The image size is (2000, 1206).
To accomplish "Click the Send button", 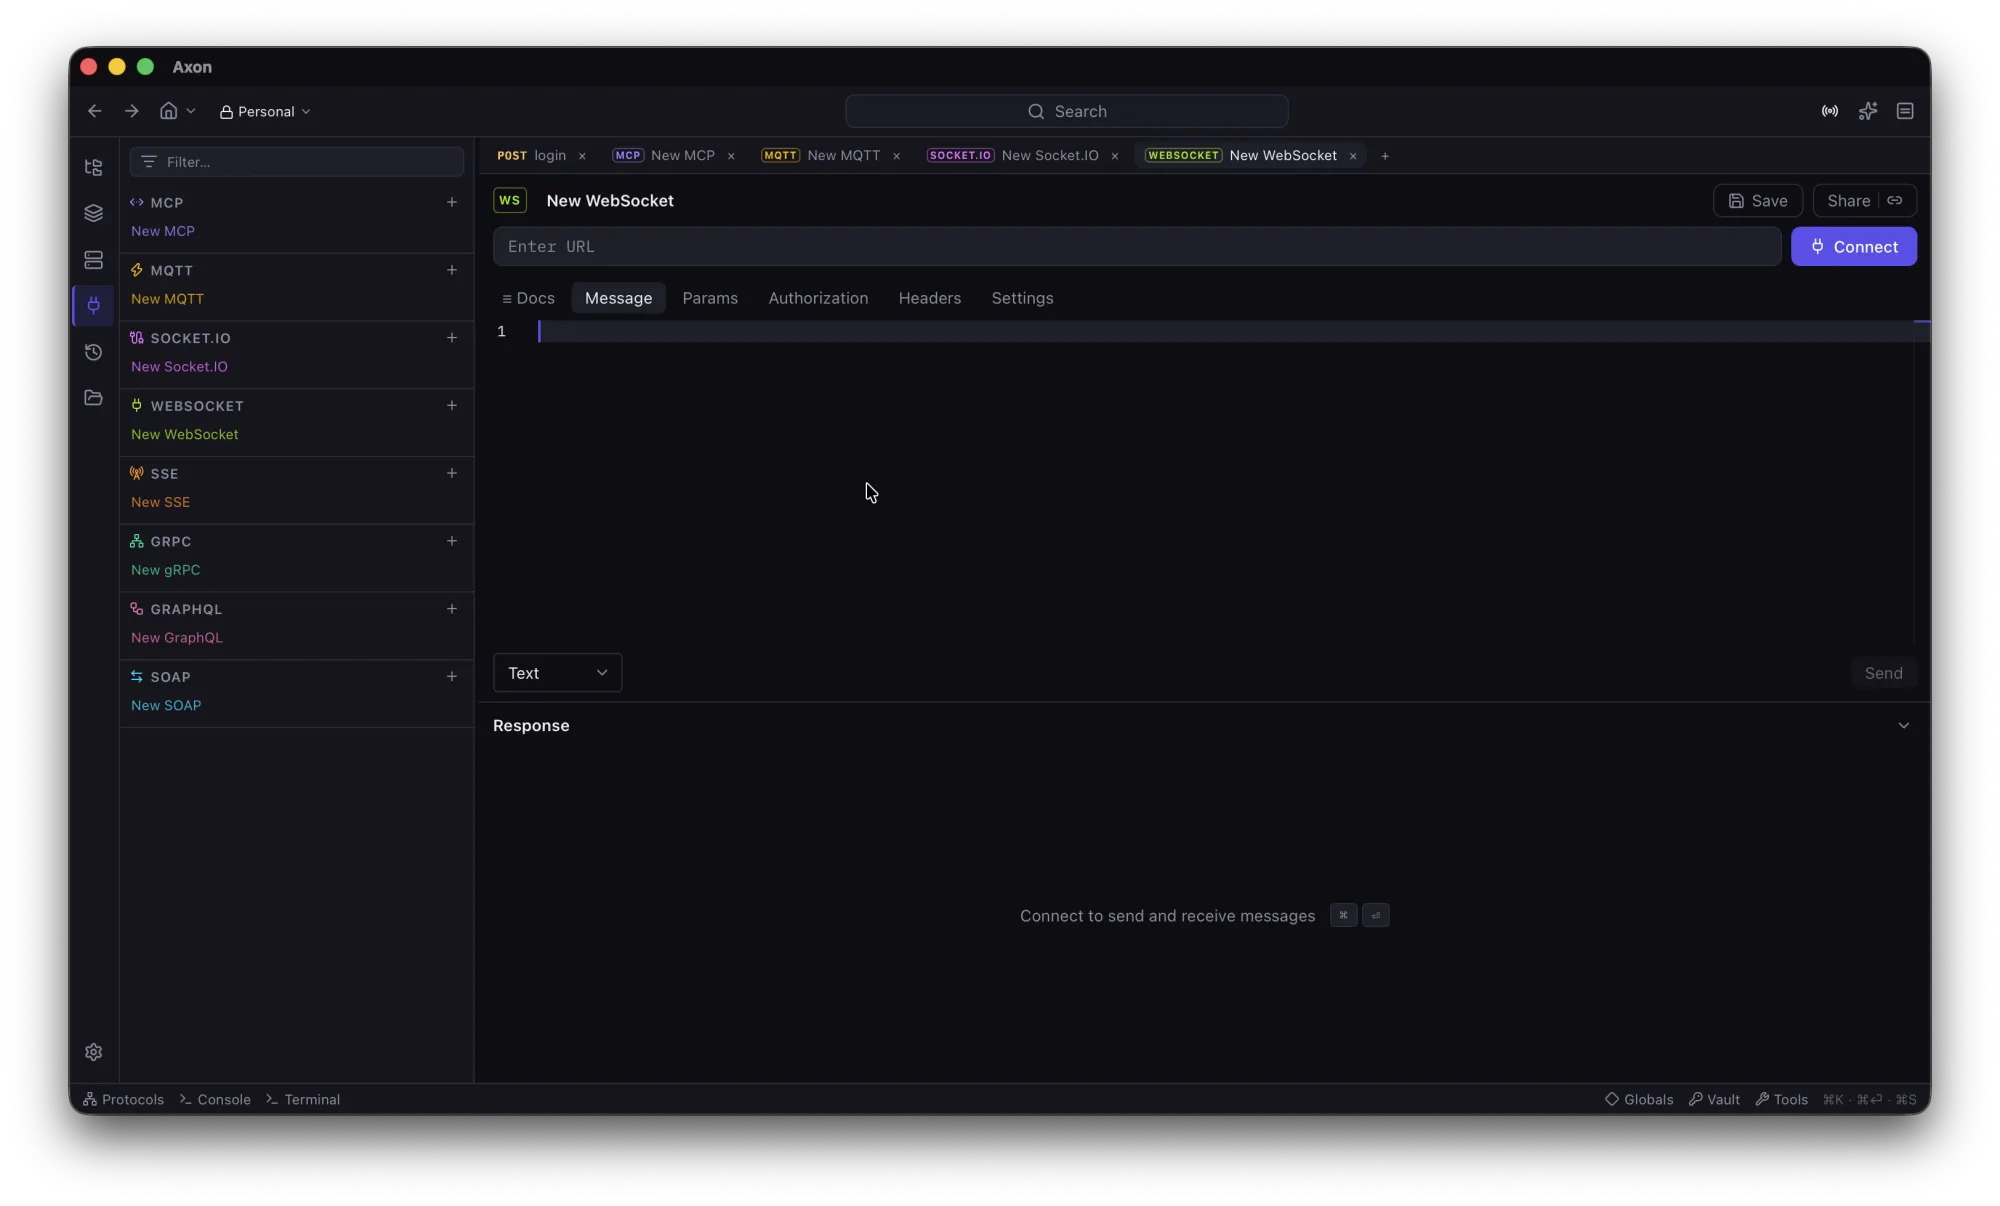I will pyautogui.click(x=1883, y=673).
